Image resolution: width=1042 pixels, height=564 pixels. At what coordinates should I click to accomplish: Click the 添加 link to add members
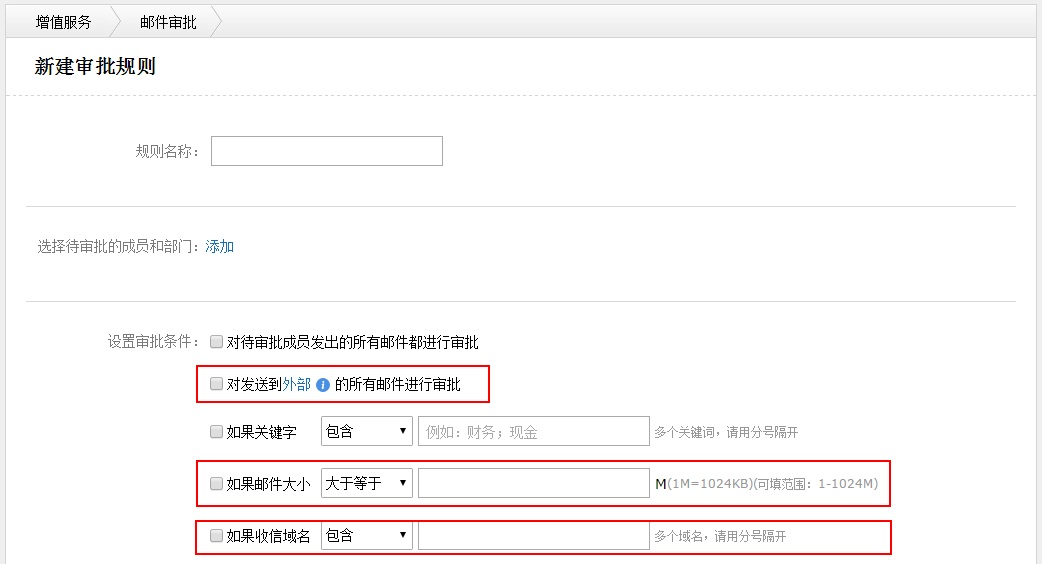(x=219, y=246)
